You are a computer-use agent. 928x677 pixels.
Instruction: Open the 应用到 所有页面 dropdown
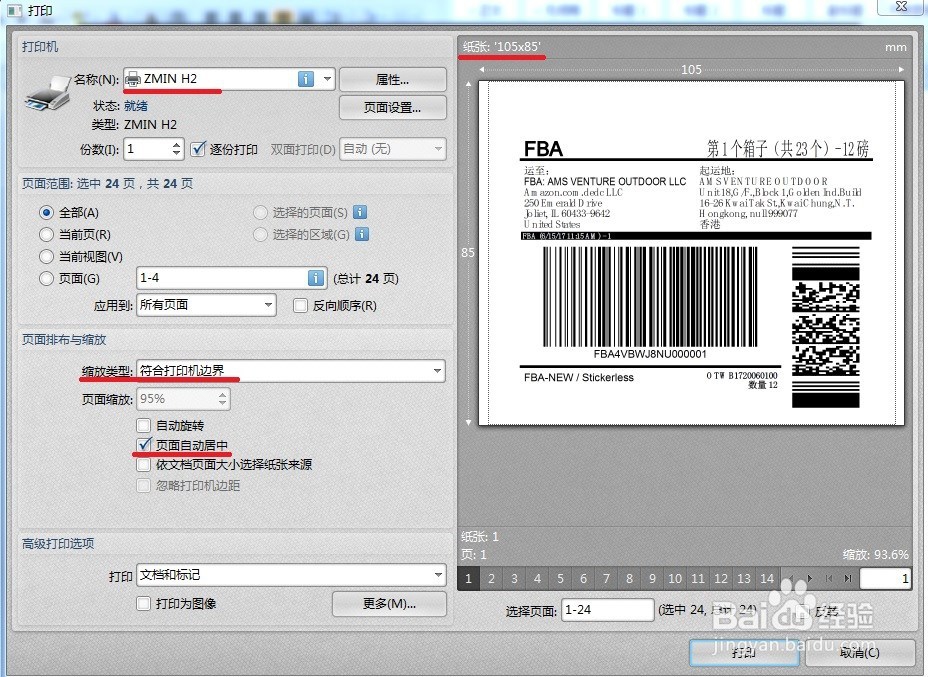pos(206,305)
